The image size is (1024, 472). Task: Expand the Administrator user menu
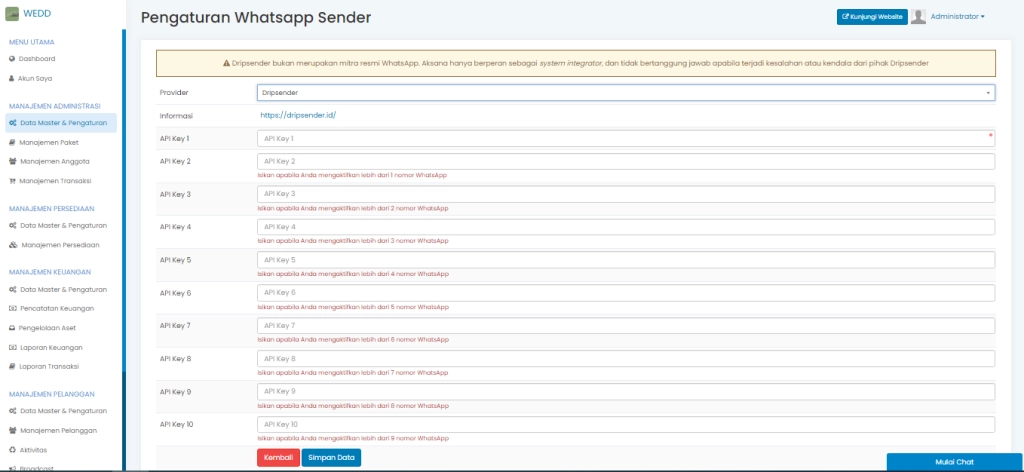point(957,16)
